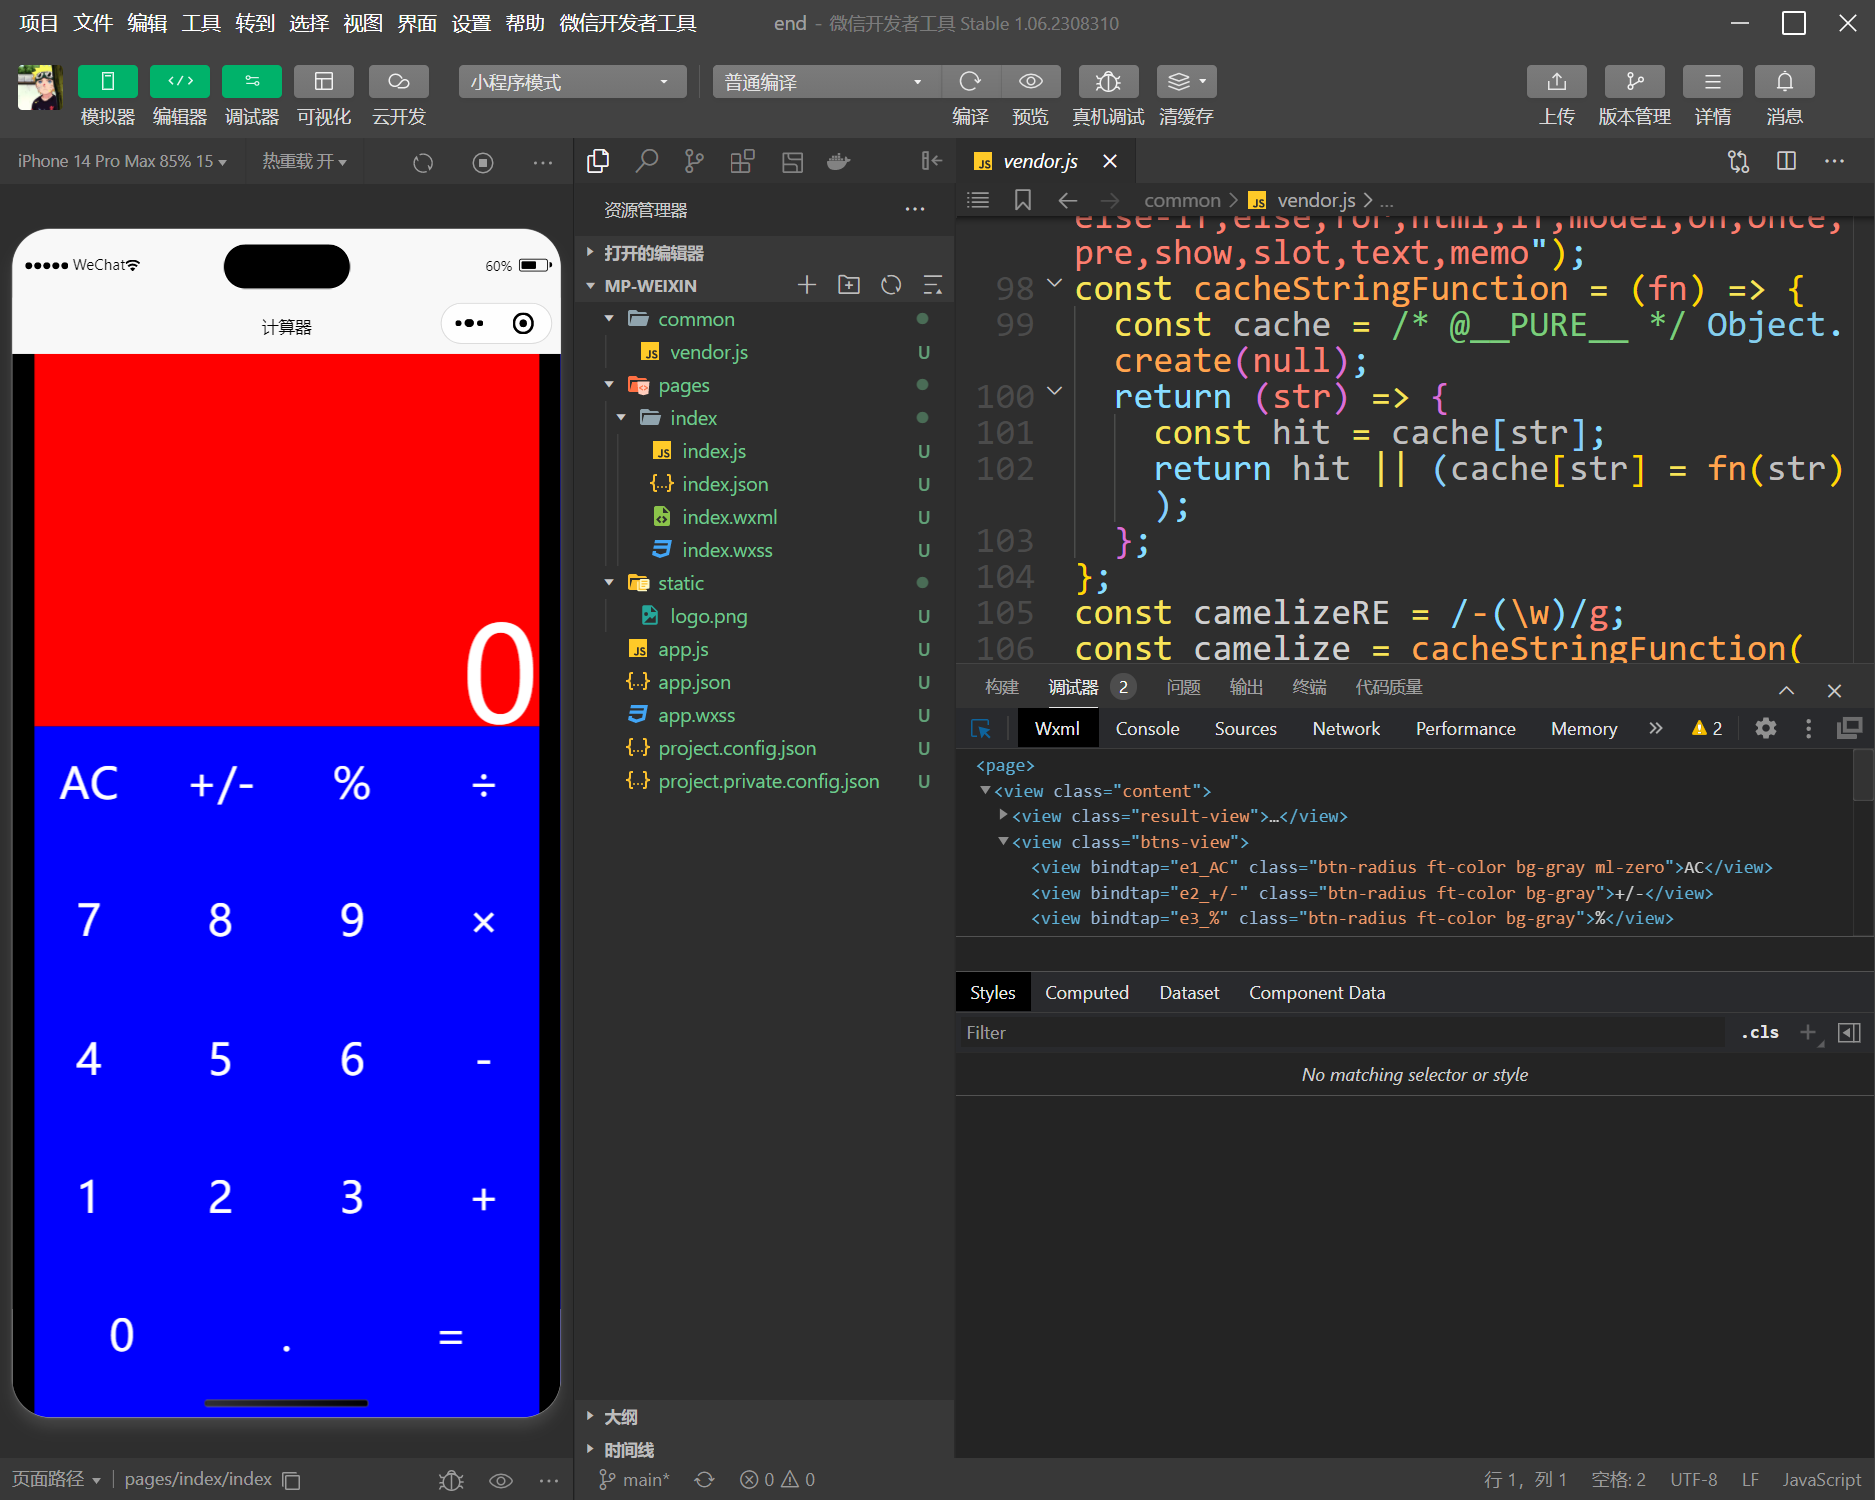
Task: Collapse the sidebar panel icon
Action: click(x=932, y=161)
